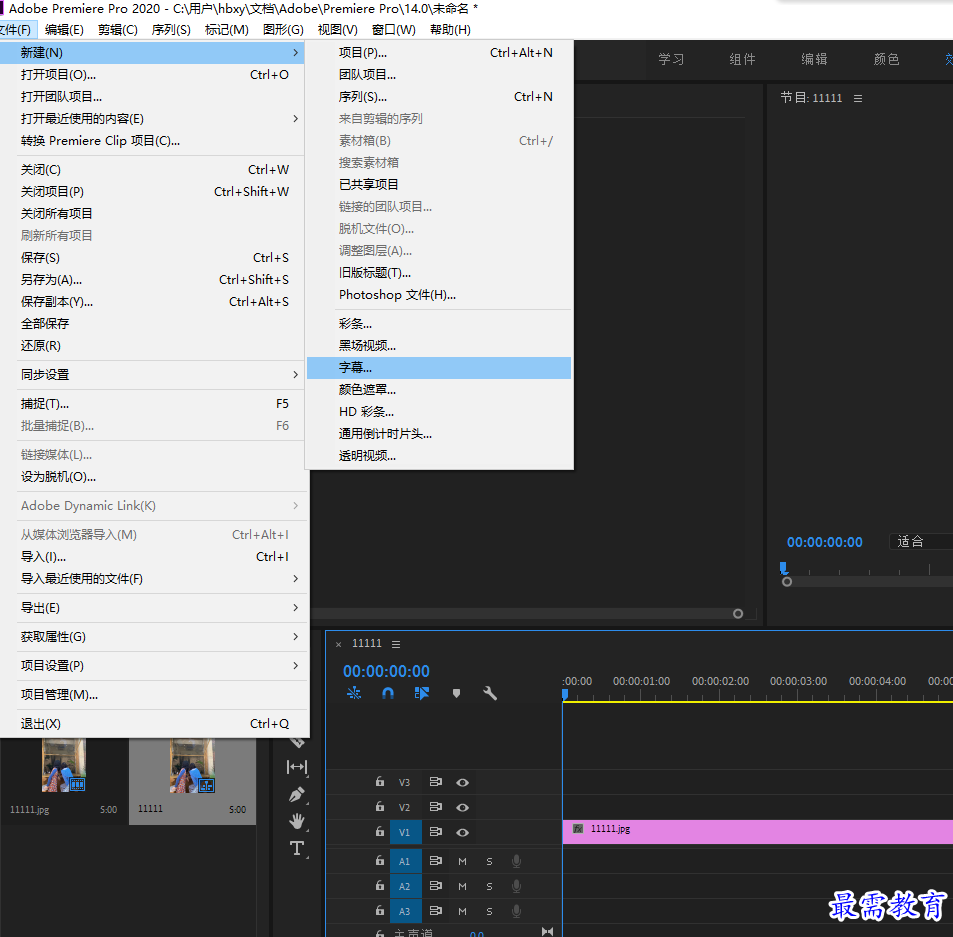
Task: Enable voice-over record on track A2
Action: (x=517, y=886)
